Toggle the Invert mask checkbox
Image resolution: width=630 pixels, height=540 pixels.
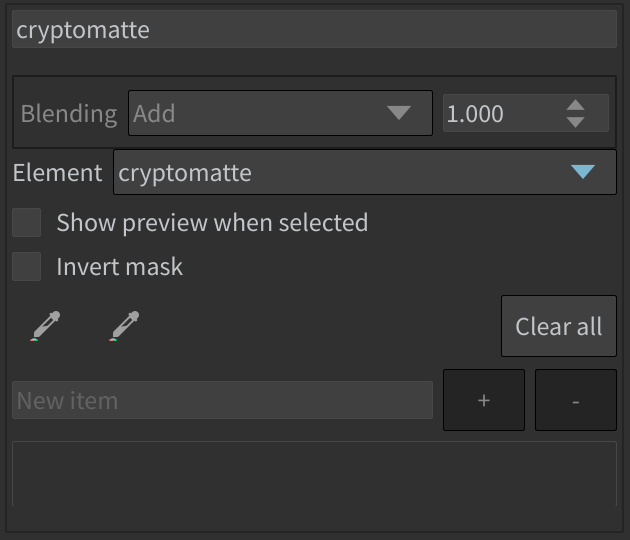click(27, 266)
